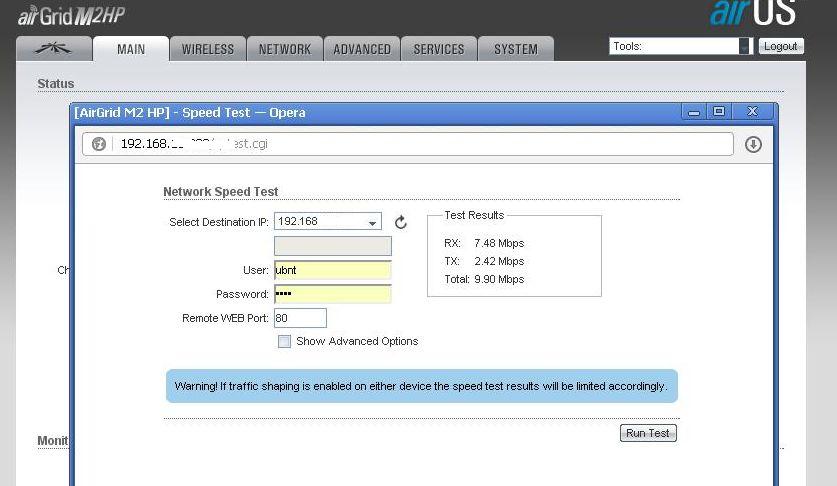This screenshot has width=837, height=486.
Task: Expand the Tools dropdown
Action: click(681, 46)
